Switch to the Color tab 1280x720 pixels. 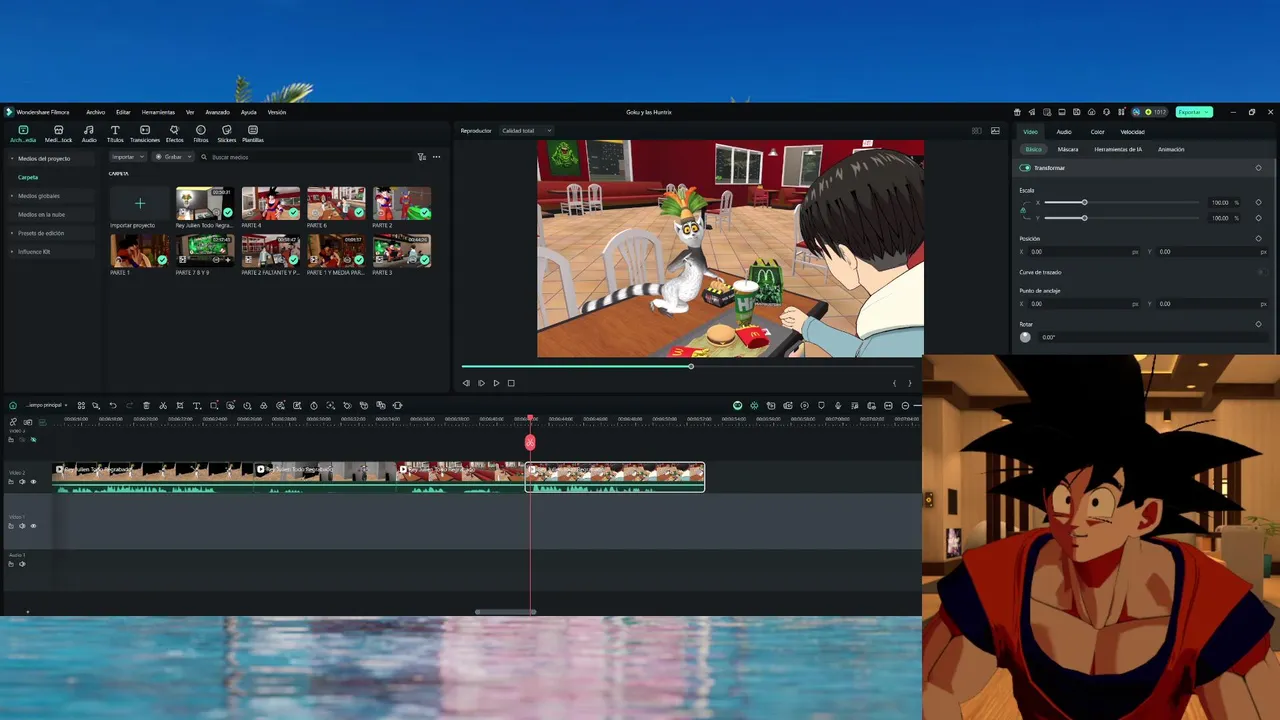pos(1097,132)
